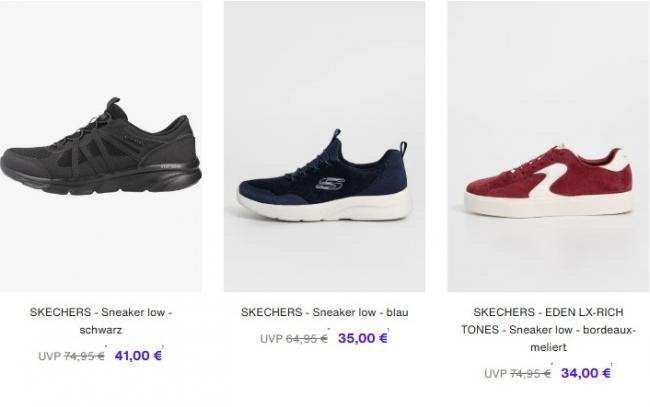Click the word 'schwarz' under the black shoe
650x407 pixels.
pyautogui.click(x=101, y=330)
